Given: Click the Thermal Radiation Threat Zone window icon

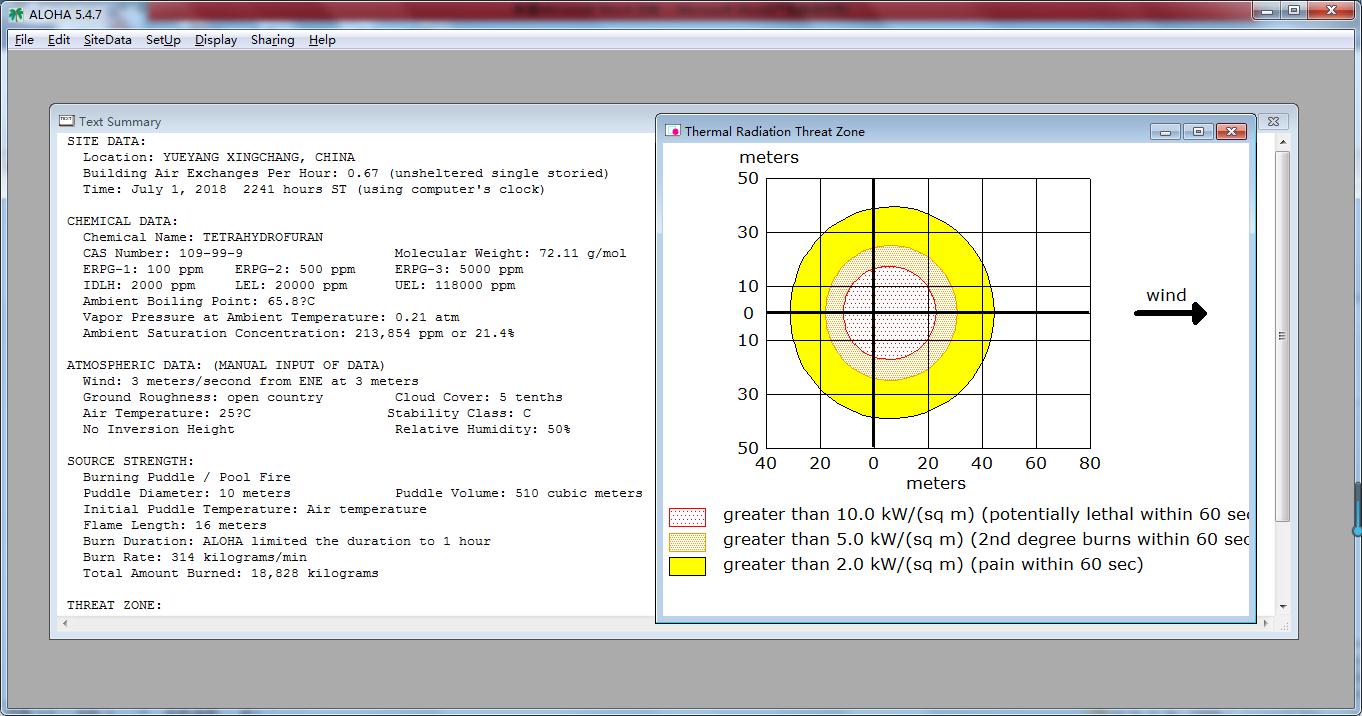Looking at the screenshot, I should [x=673, y=131].
